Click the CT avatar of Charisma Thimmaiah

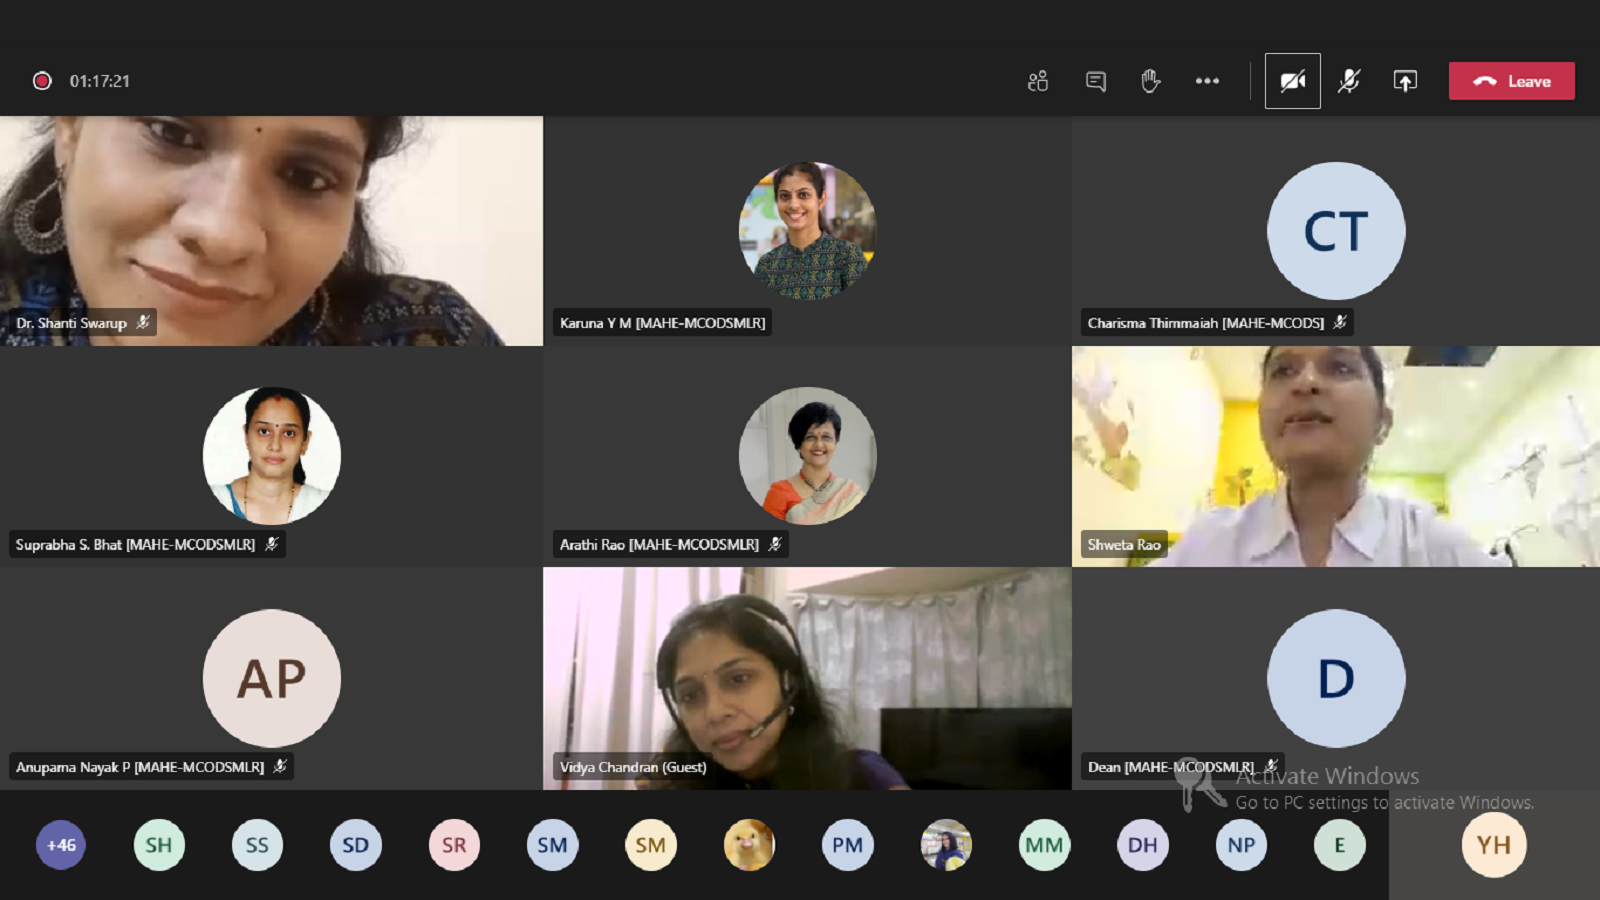click(x=1335, y=231)
